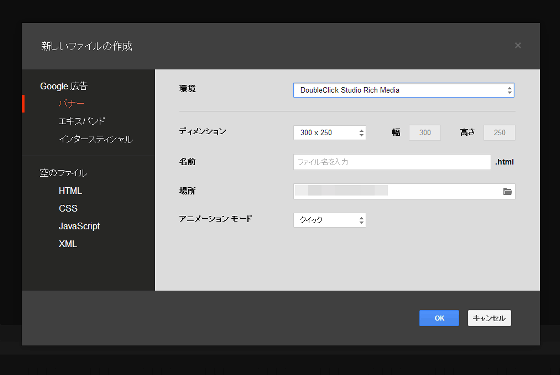Click the キャンセル button

coord(489,318)
